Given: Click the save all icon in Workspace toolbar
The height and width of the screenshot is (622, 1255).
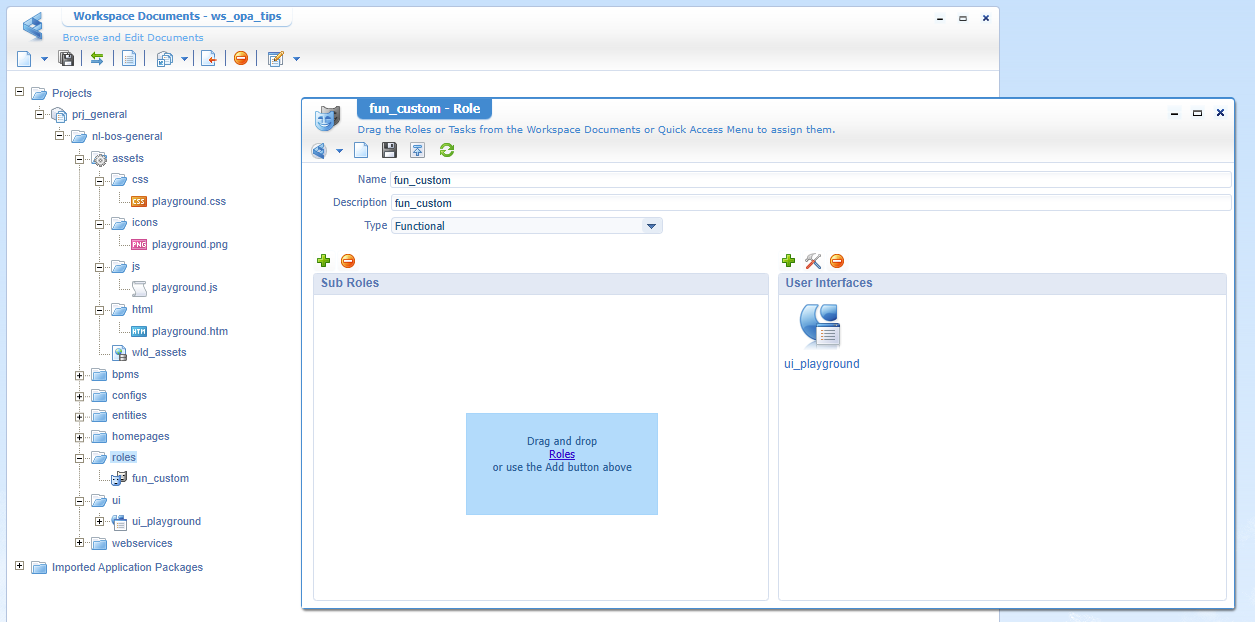Looking at the screenshot, I should [67, 58].
